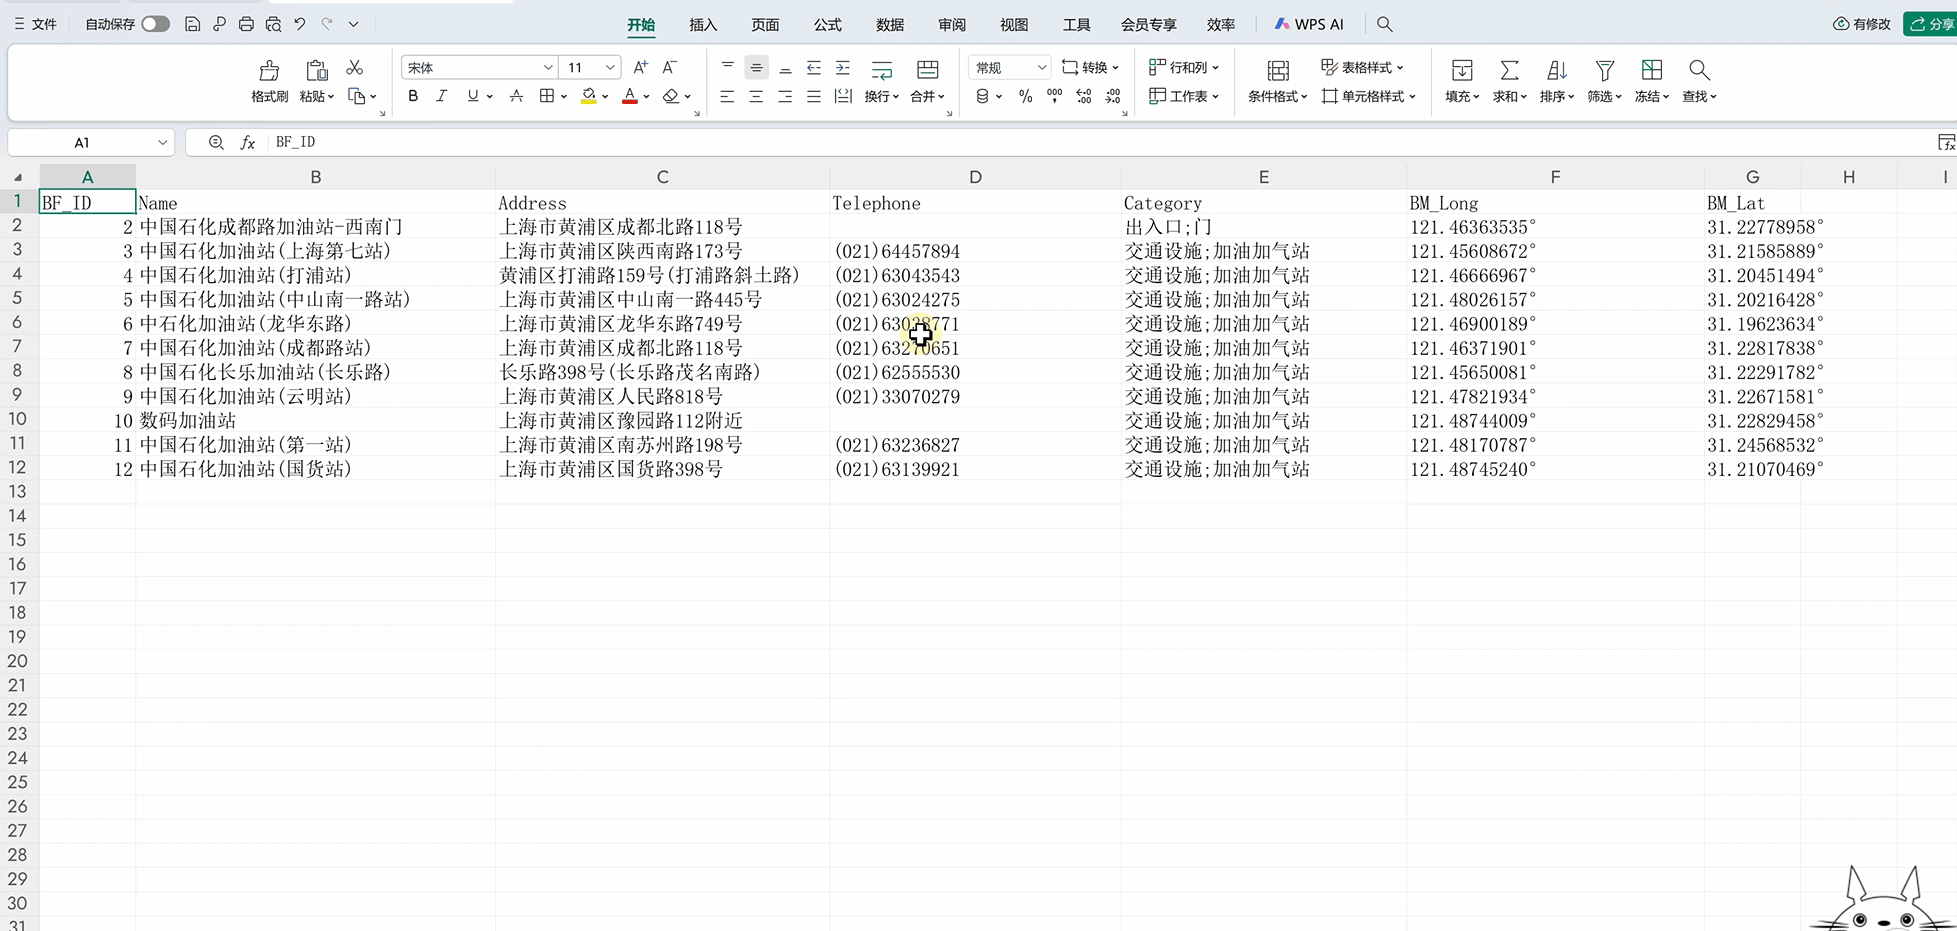Switch to the 公式 tab
This screenshot has height=931, width=1957.
pos(827,24)
